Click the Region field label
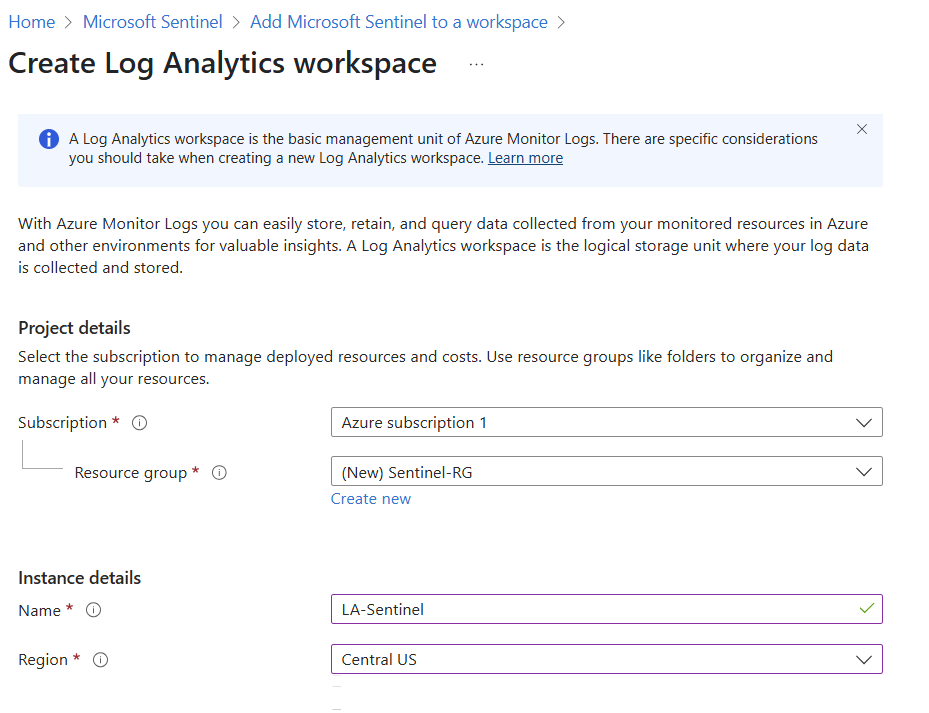The image size is (929, 713). (x=43, y=660)
